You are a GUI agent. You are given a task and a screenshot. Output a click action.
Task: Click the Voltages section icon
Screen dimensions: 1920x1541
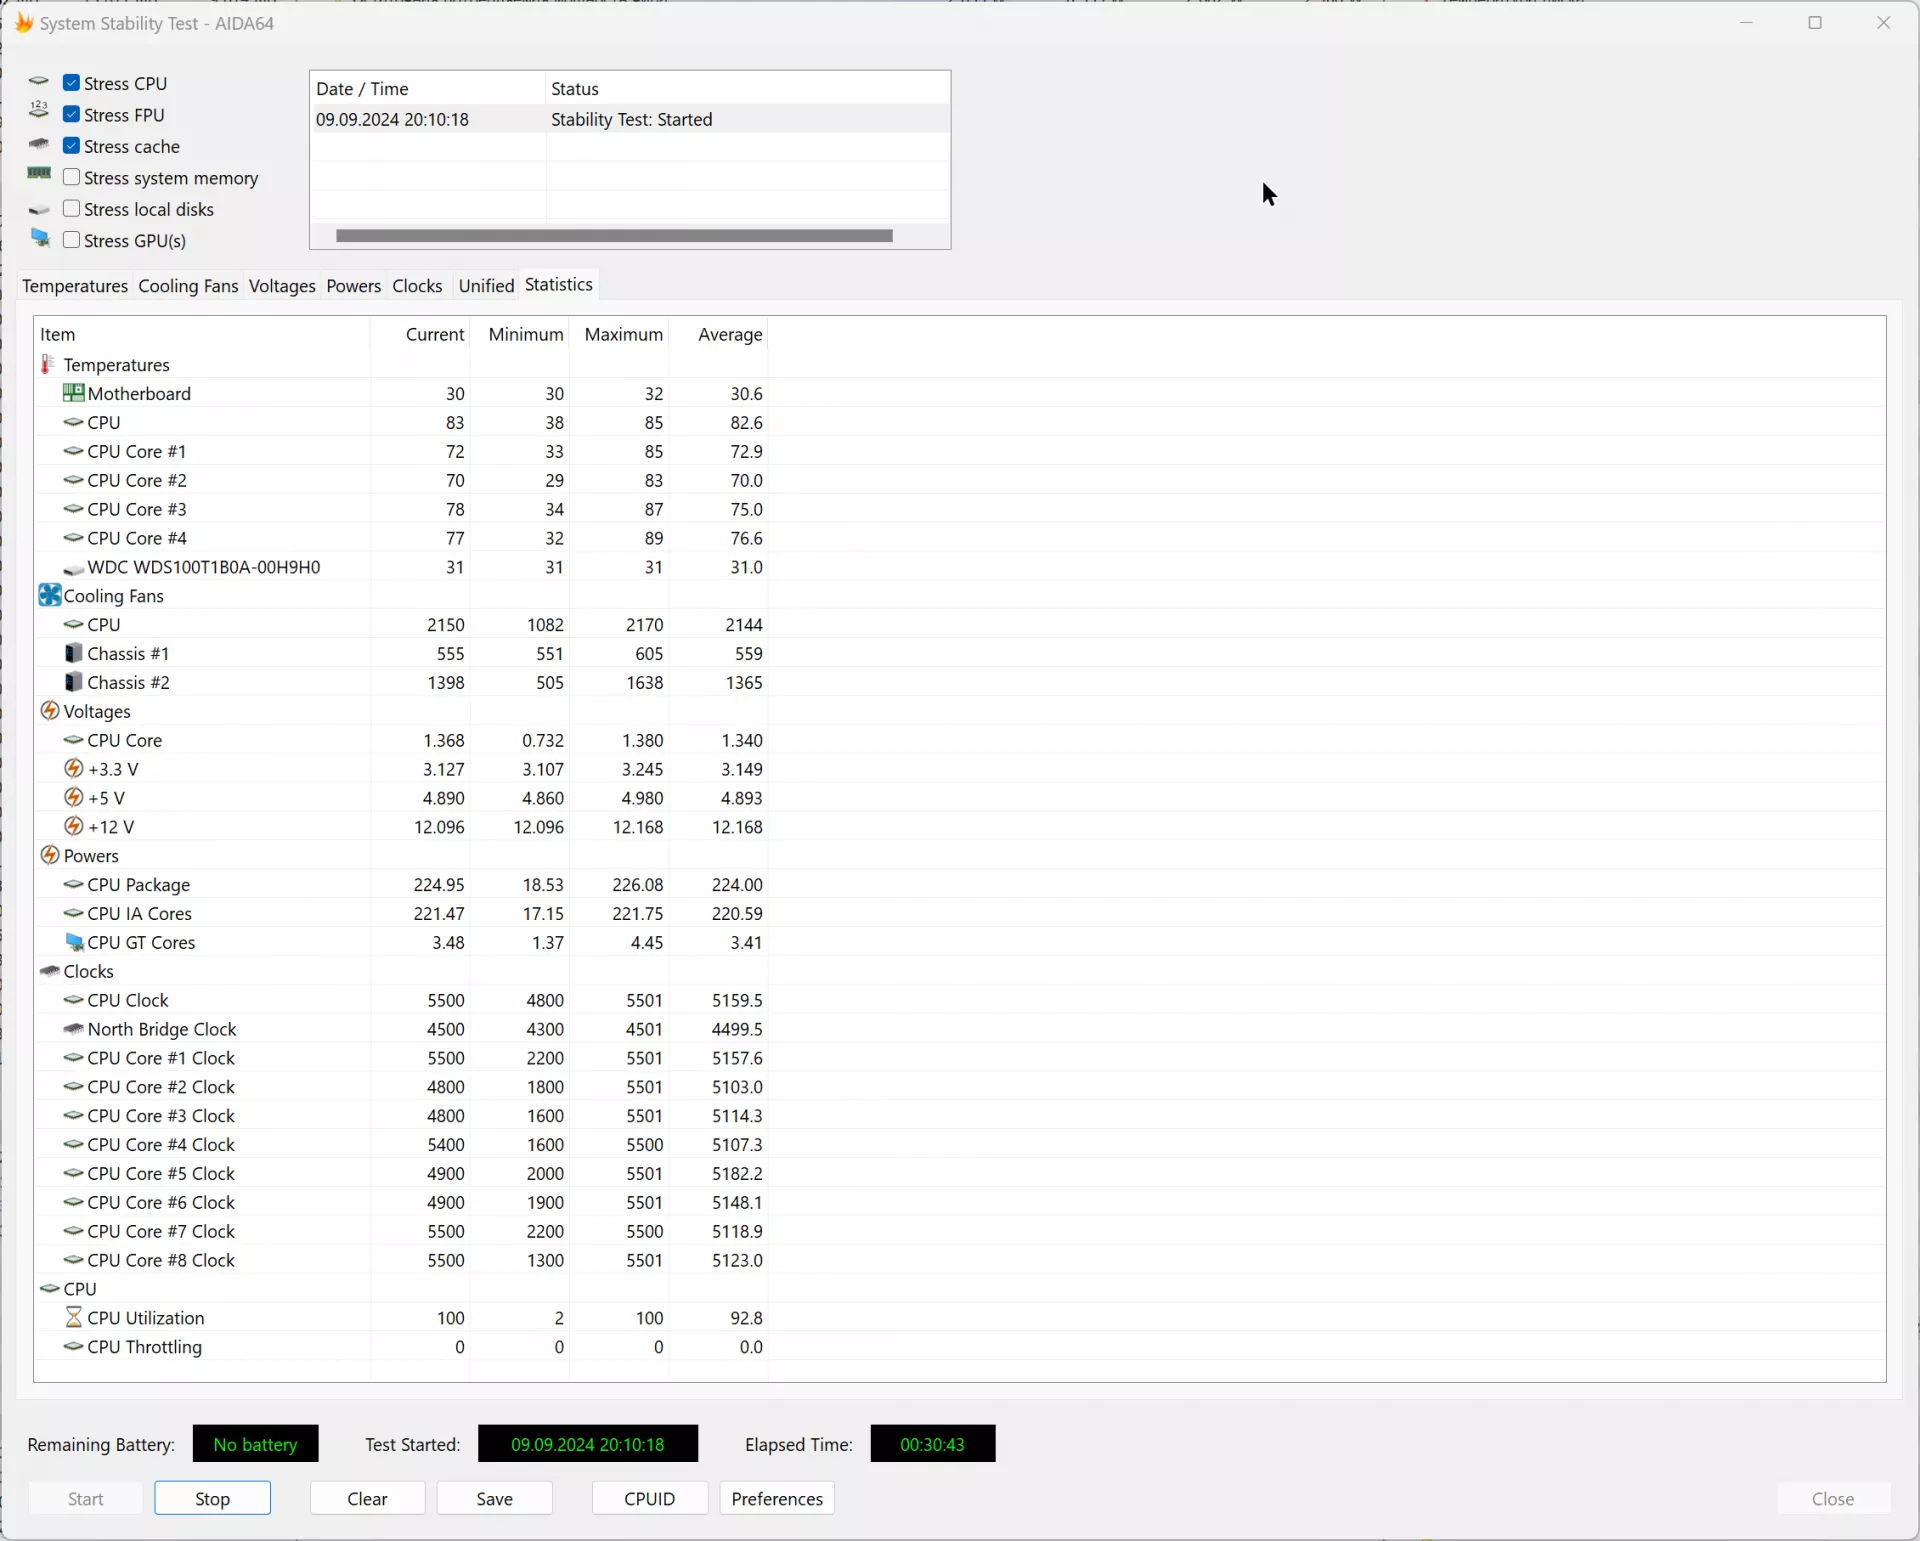click(x=50, y=711)
